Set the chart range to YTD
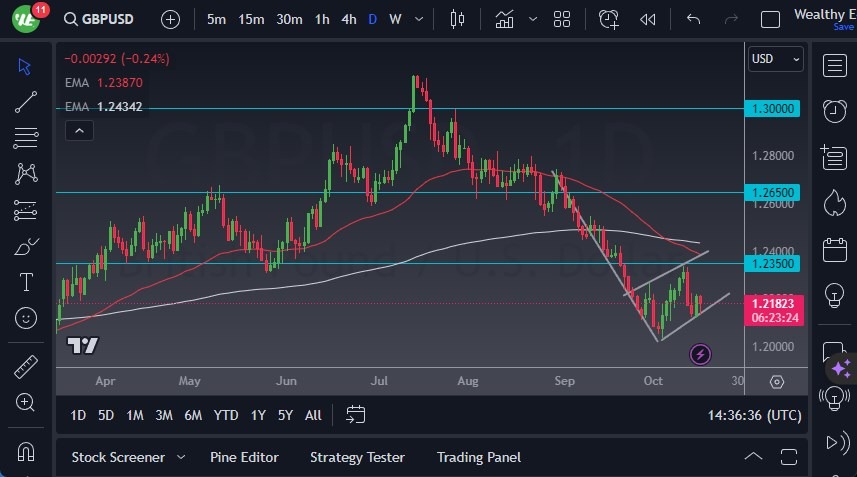857x477 pixels. pos(226,415)
